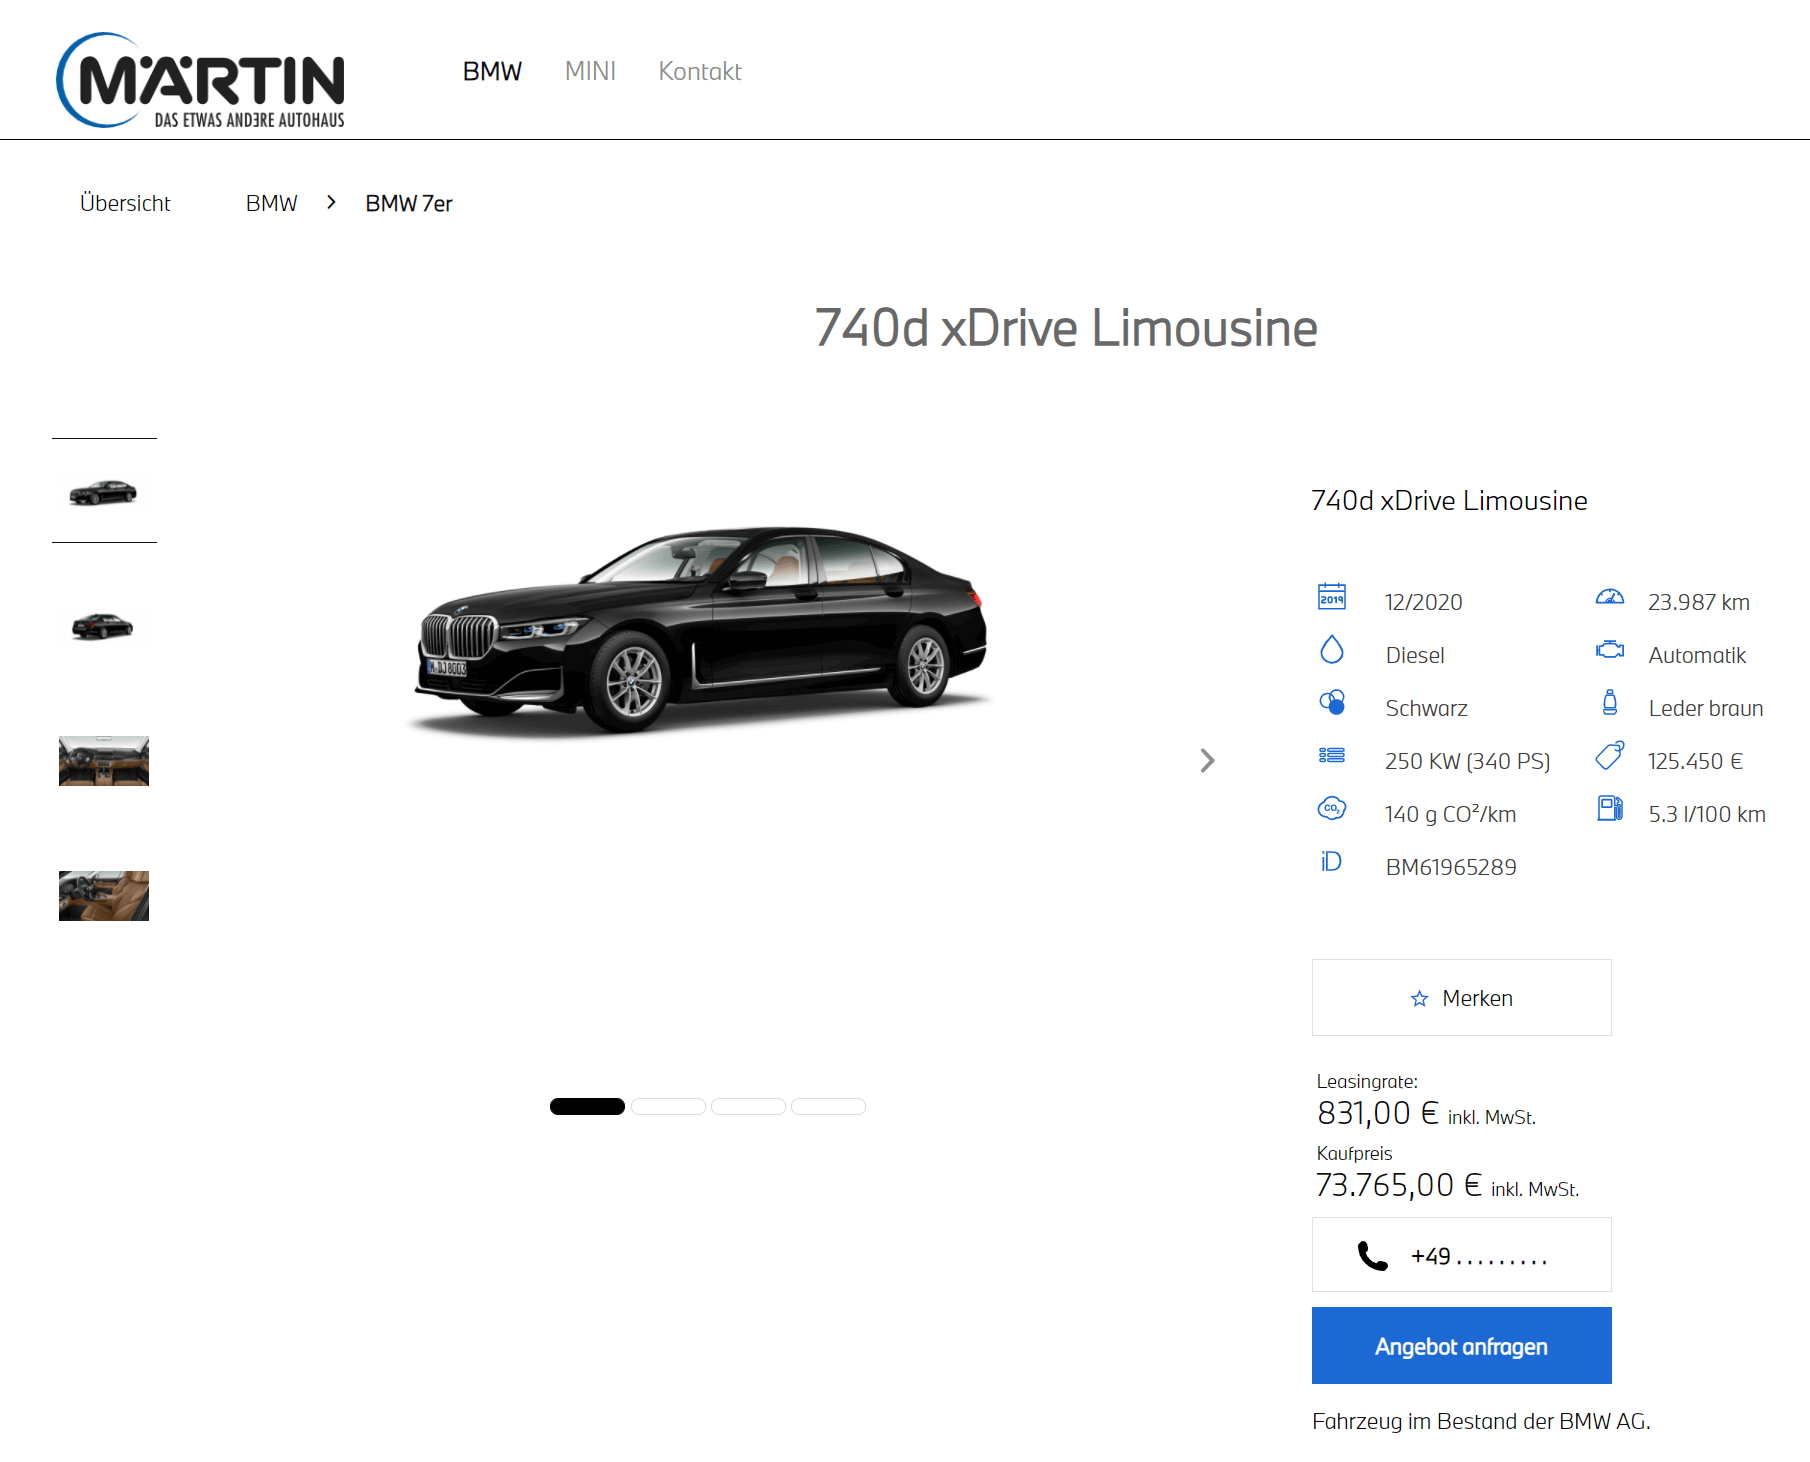Request offer via Angebot anfragen

click(x=1461, y=1346)
